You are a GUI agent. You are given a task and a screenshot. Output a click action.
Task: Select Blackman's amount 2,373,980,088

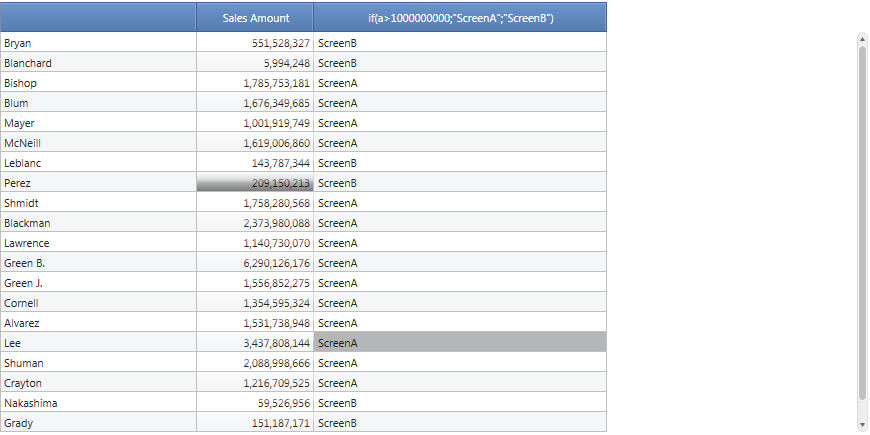tap(255, 222)
